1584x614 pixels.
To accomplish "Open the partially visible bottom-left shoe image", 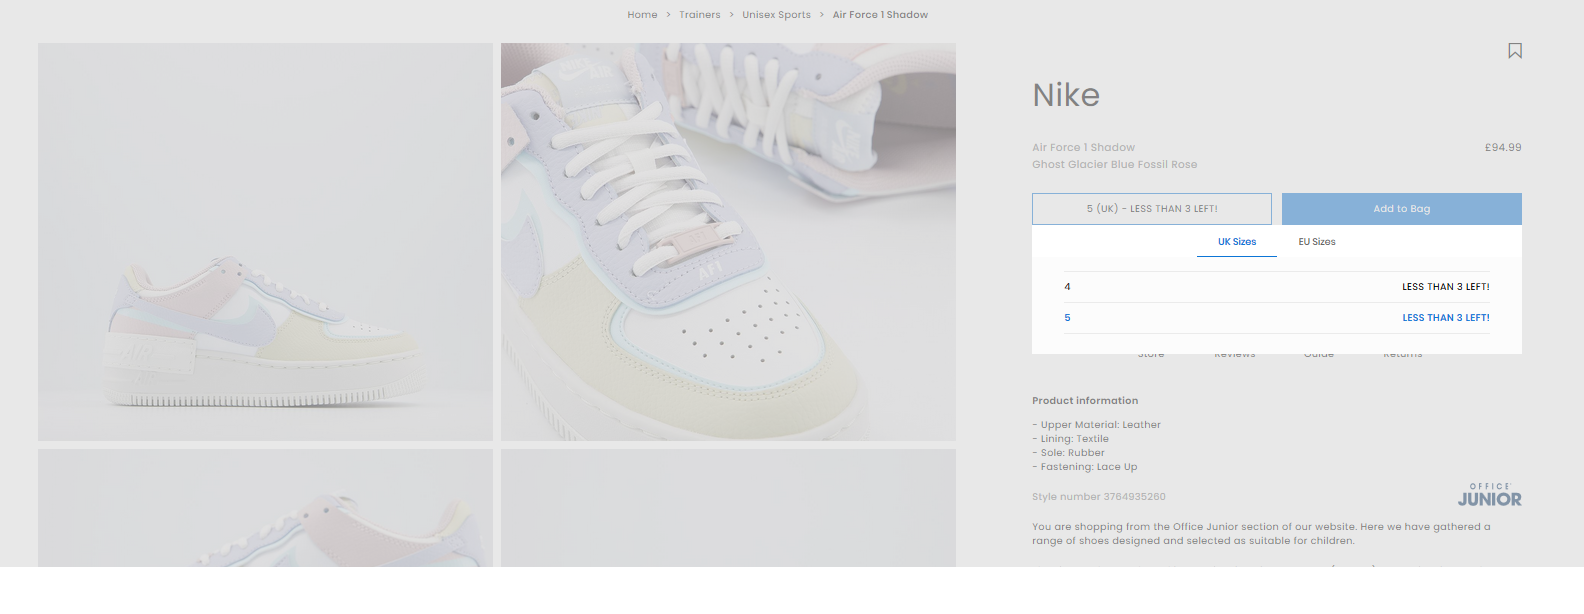I will pyautogui.click(x=265, y=508).
